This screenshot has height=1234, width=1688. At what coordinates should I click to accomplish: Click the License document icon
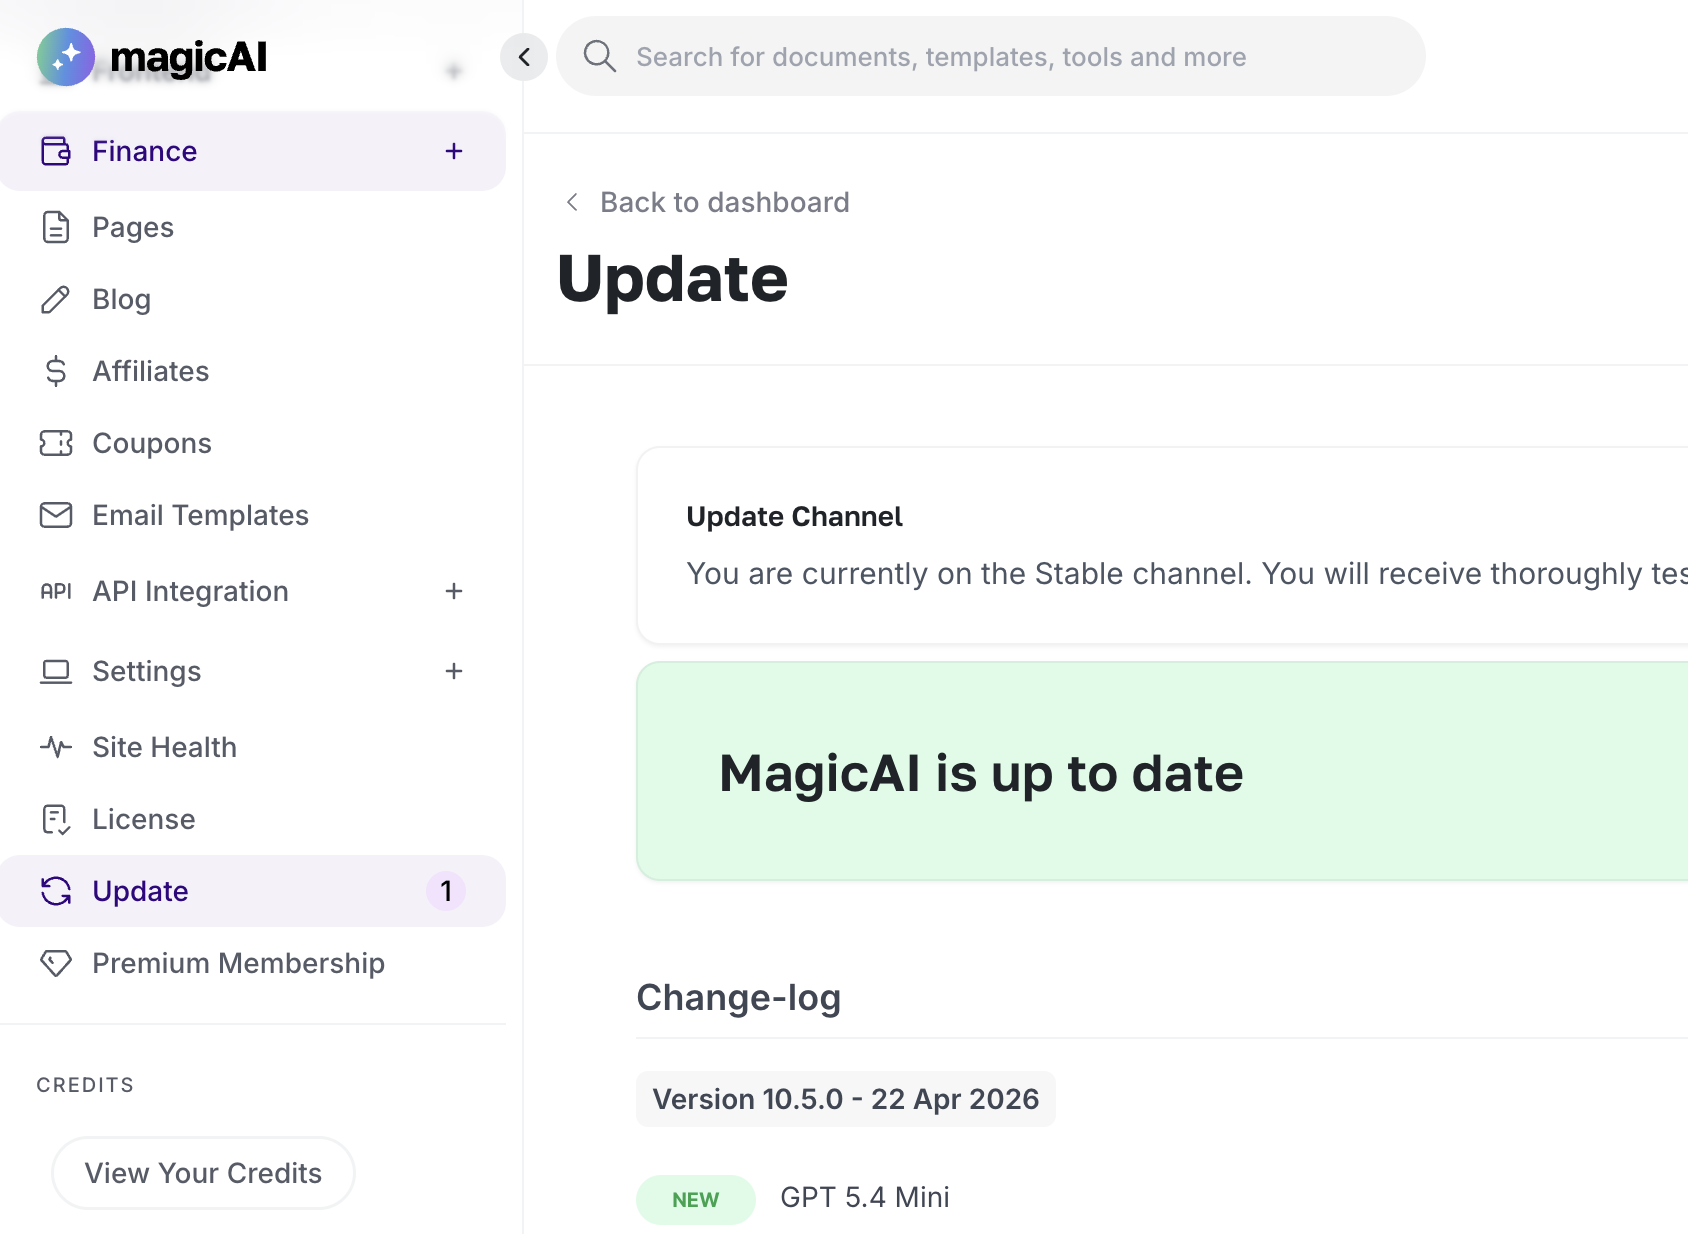[56, 819]
